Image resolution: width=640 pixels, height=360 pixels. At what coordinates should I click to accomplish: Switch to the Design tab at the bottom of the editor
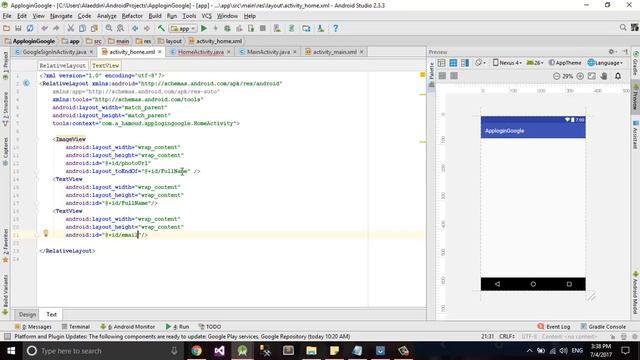tap(27, 314)
